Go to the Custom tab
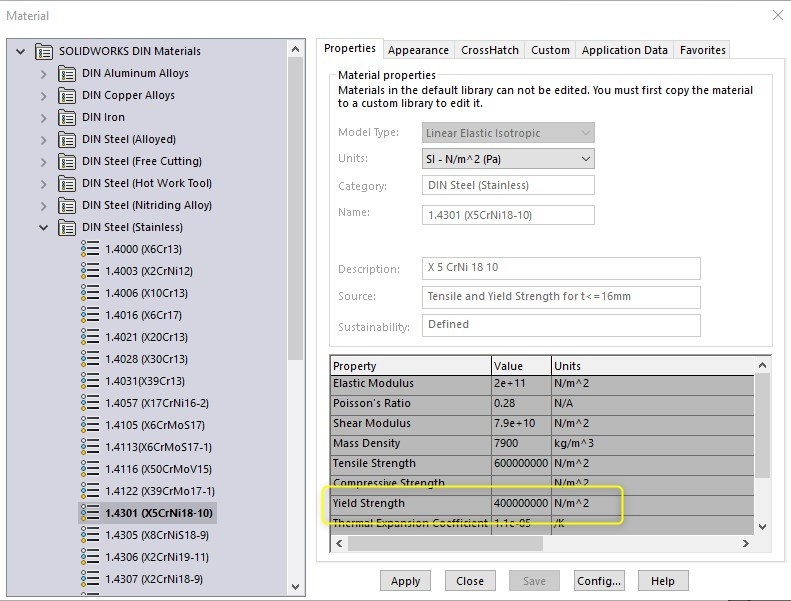The width and height of the screenshot is (791, 601). point(550,50)
